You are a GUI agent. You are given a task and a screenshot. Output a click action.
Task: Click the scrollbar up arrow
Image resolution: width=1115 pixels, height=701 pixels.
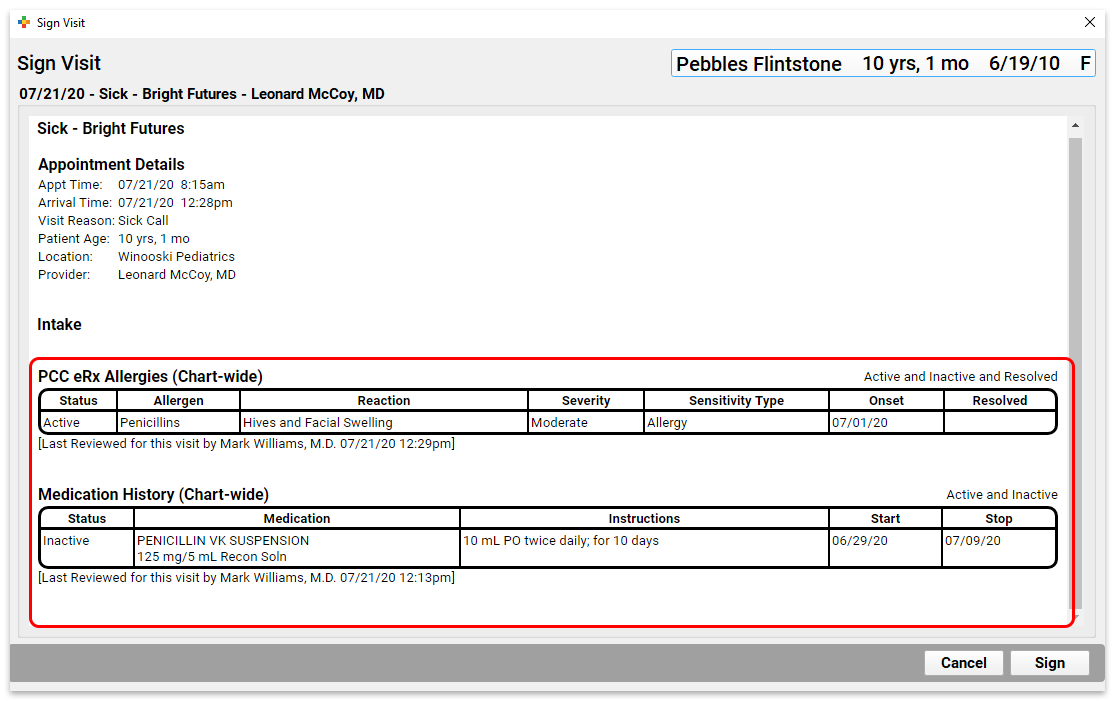[x=1075, y=126]
